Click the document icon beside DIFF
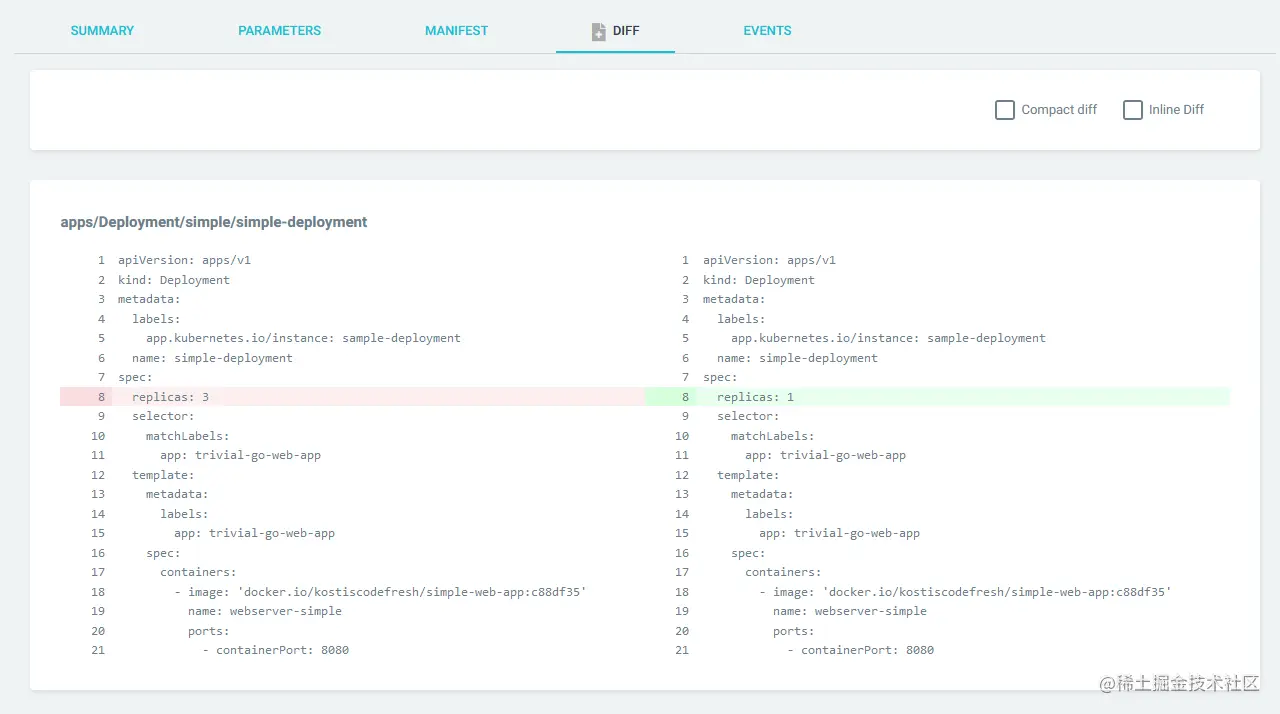 599,32
